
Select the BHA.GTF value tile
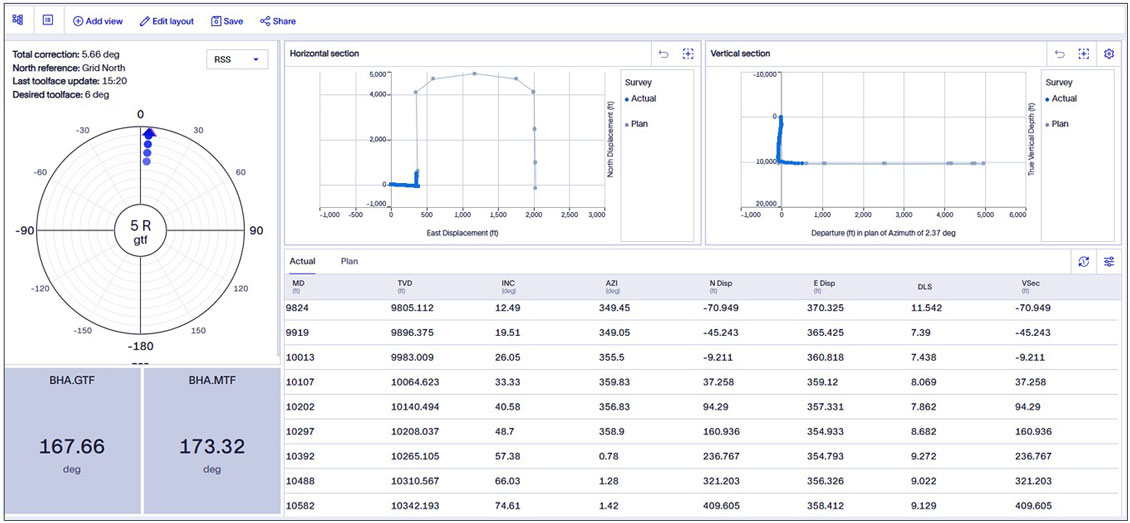70,441
